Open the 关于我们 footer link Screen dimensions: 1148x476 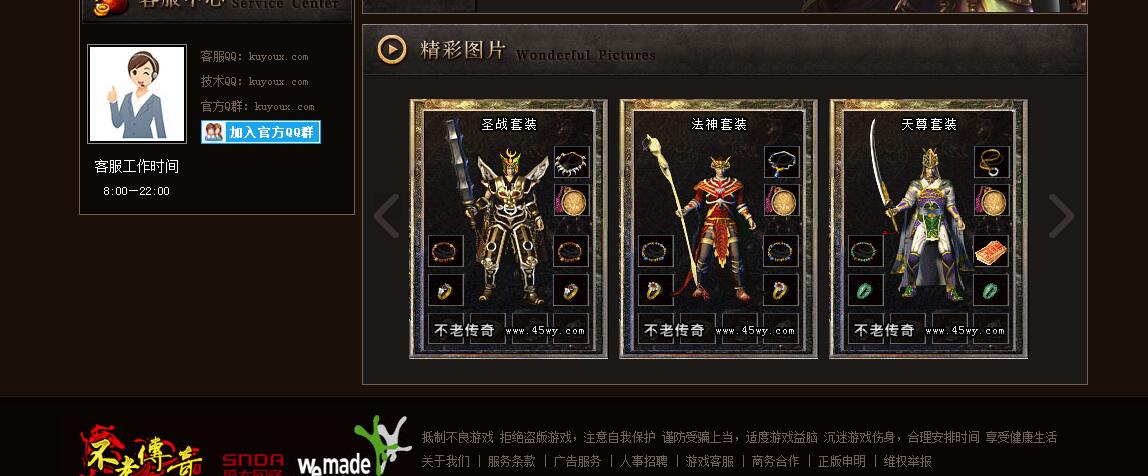[x=446, y=461]
